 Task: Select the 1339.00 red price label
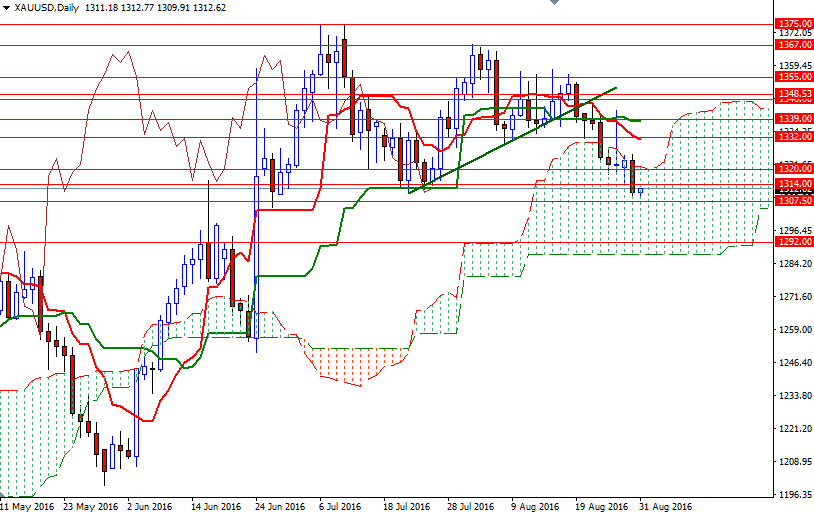pos(794,119)
